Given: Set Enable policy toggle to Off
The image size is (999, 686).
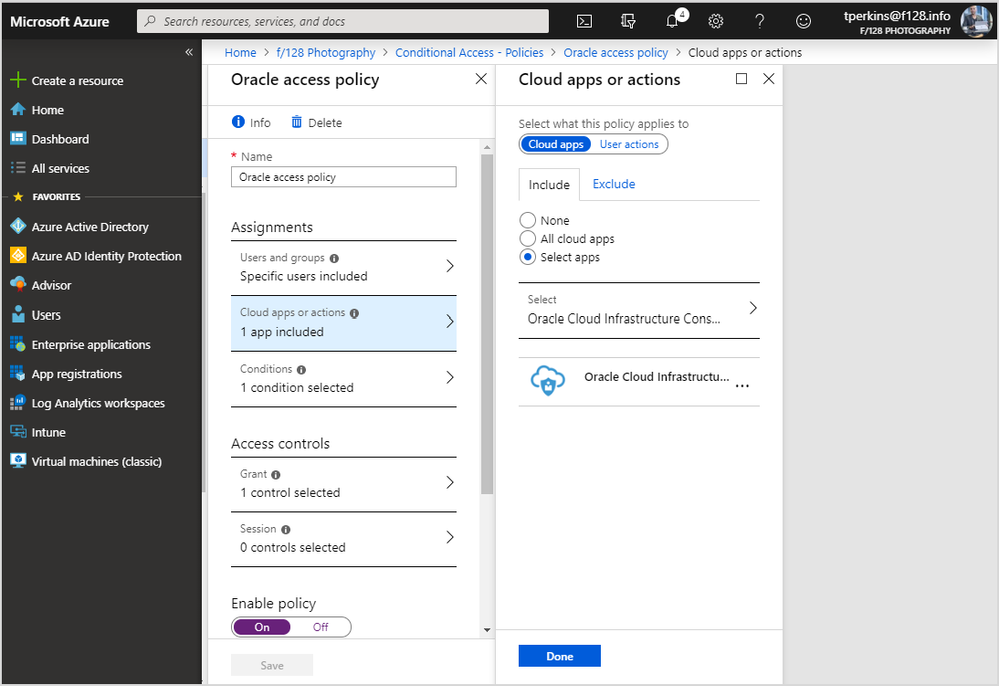Looking at the screenshot, I should [x=321, y=627].
